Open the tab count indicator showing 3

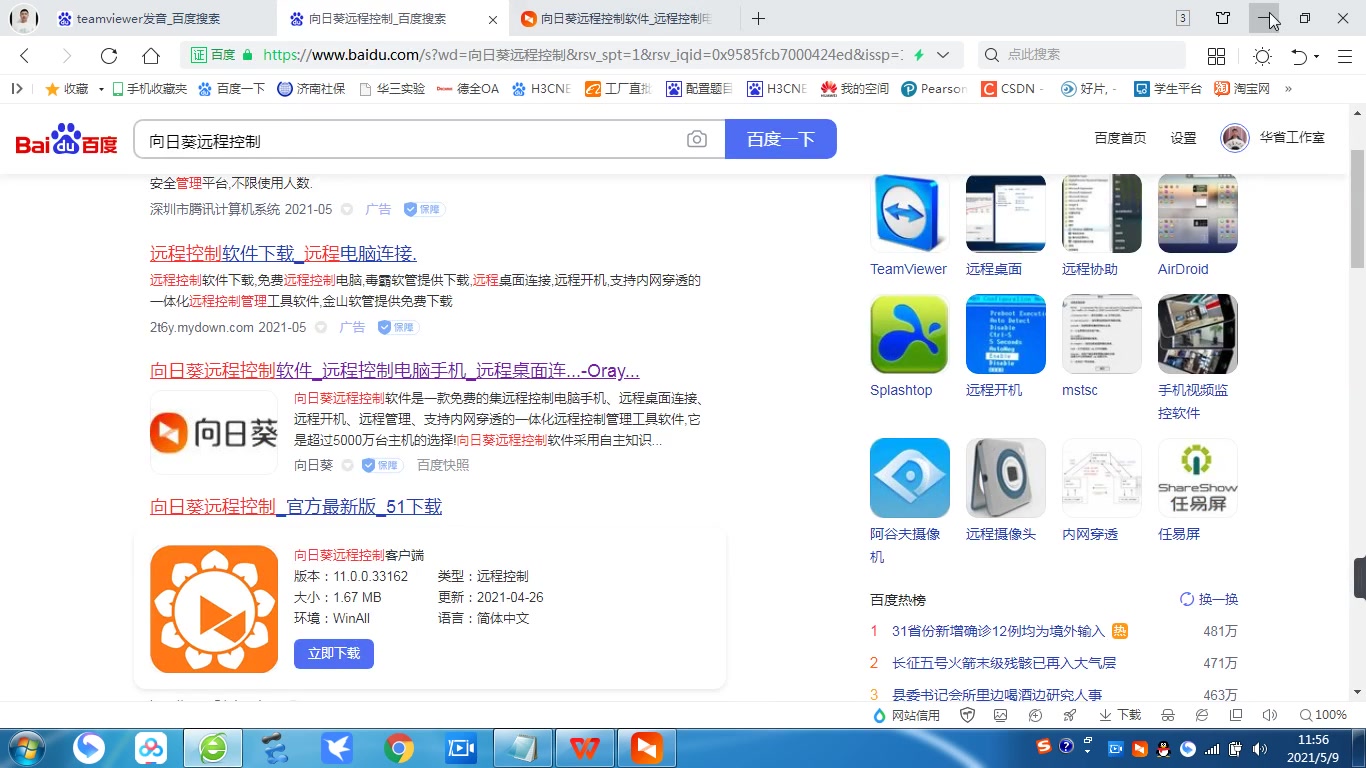pos(1183,18)
